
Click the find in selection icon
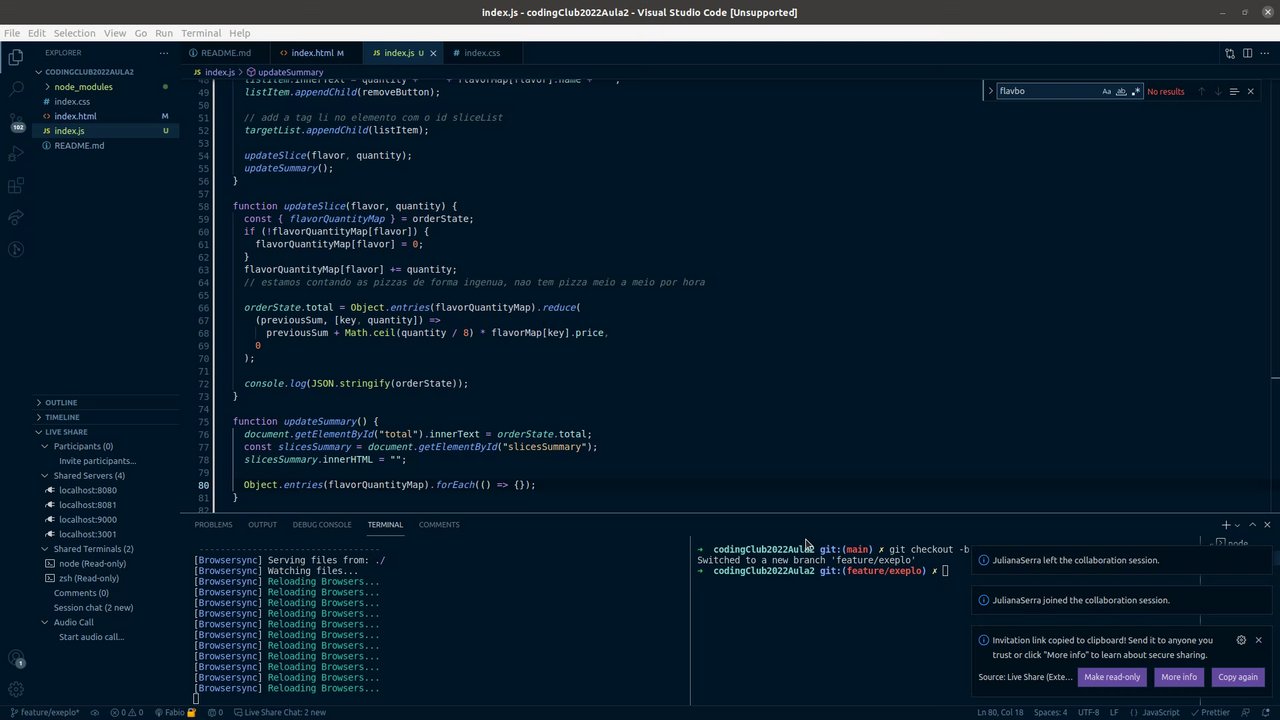point(1234,91)
